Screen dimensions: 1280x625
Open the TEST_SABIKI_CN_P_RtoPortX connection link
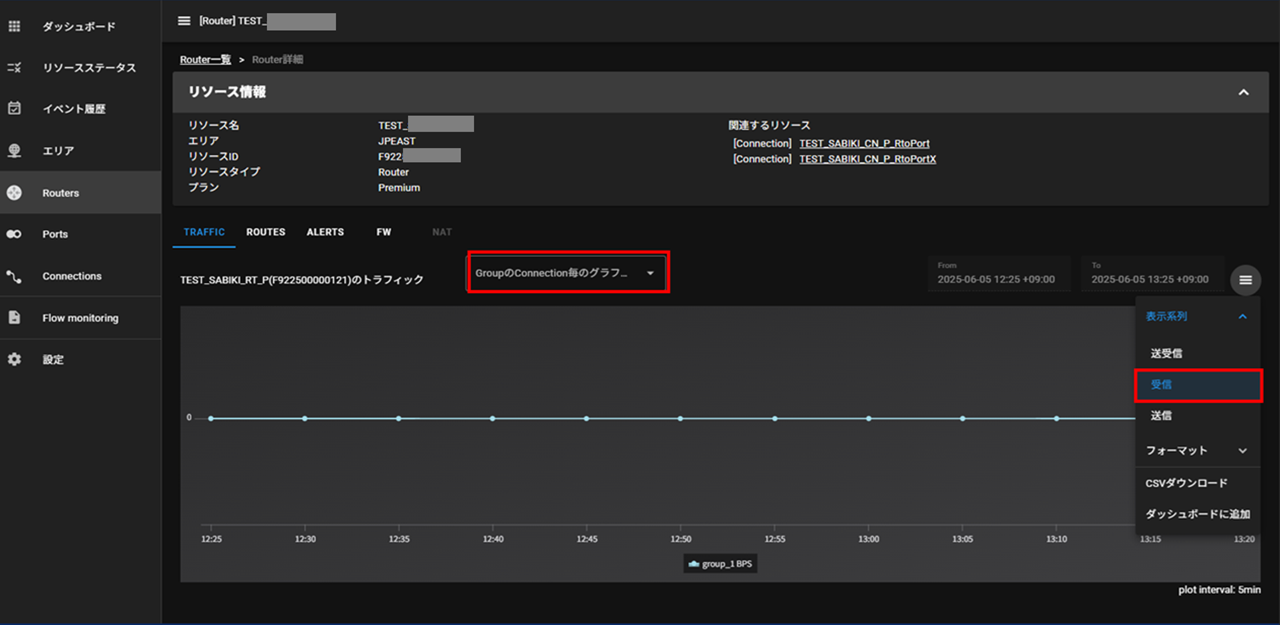(867, 159)
